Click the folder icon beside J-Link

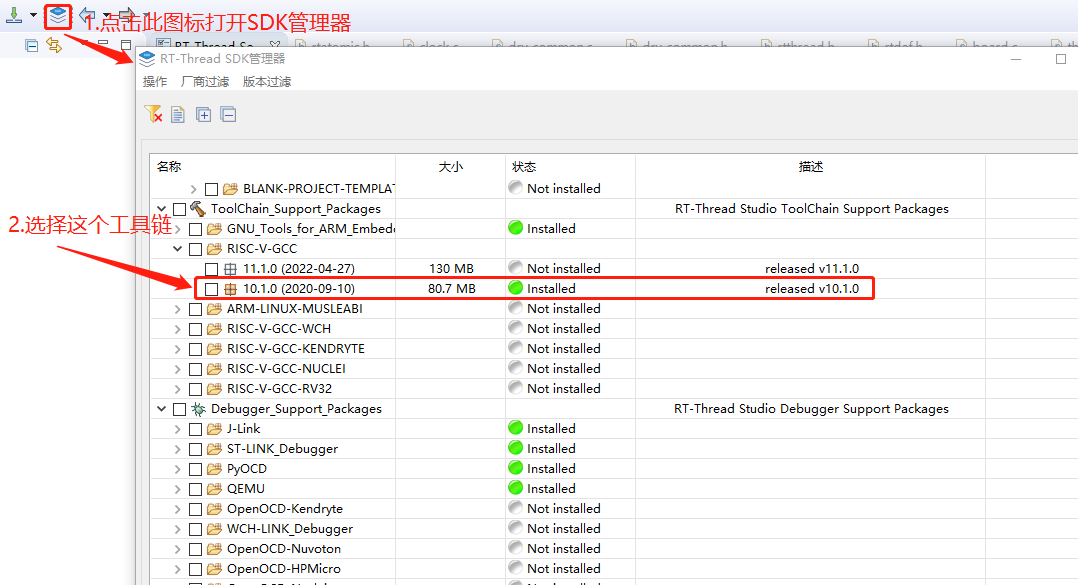pyautogui.click(x=214, y=429)
